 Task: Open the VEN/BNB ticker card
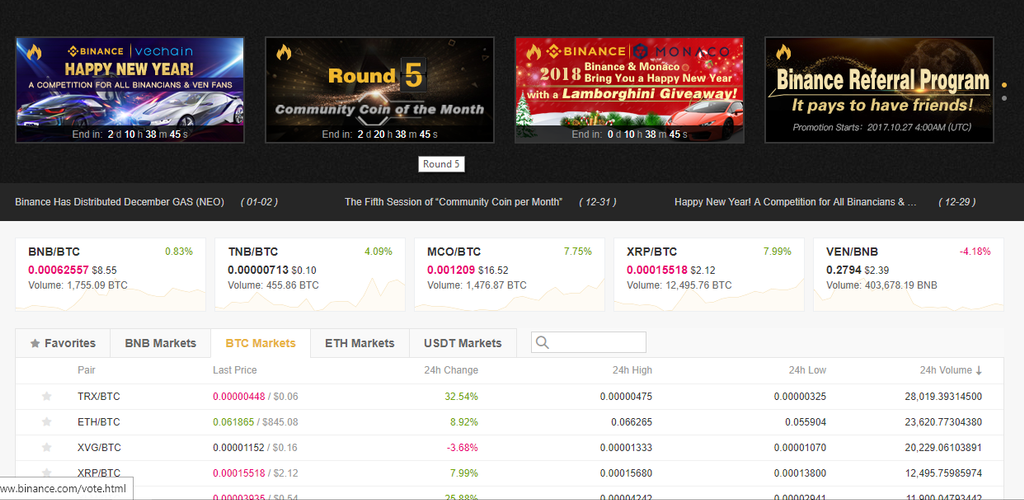click(x=908, y=274)
